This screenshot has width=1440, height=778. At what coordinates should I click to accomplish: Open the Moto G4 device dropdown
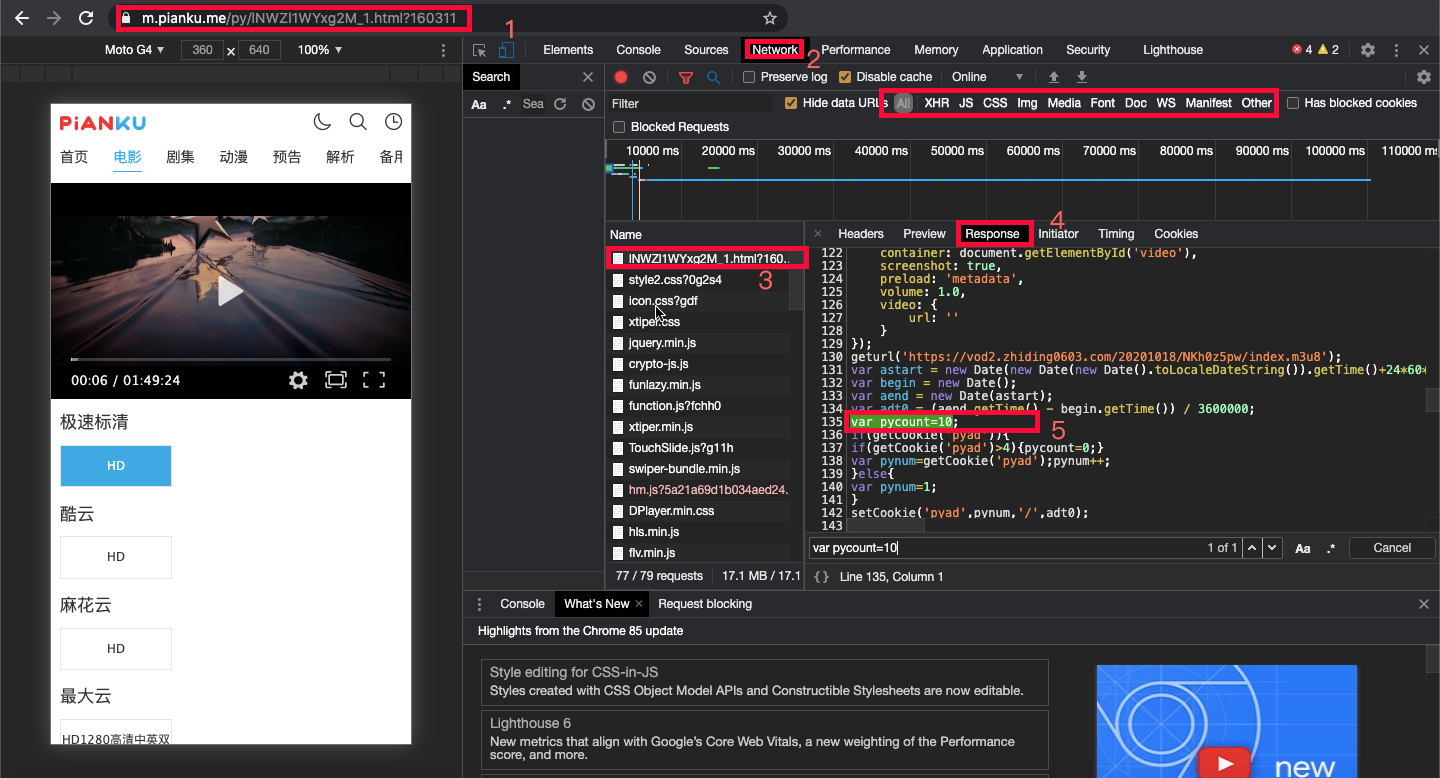tap(135, 50)
